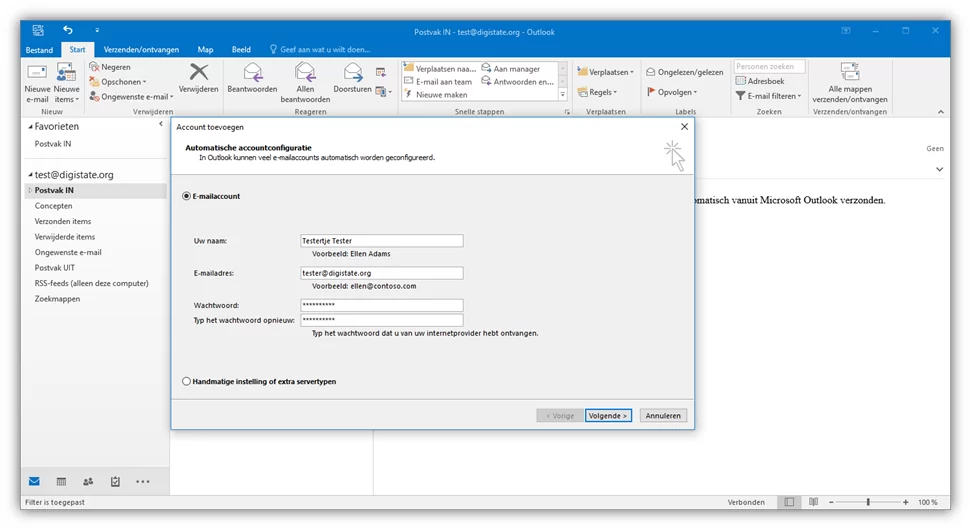Click the E-mailadres input field
The image size is (971, 530).
pyautogui.click(x=381, y=273)
